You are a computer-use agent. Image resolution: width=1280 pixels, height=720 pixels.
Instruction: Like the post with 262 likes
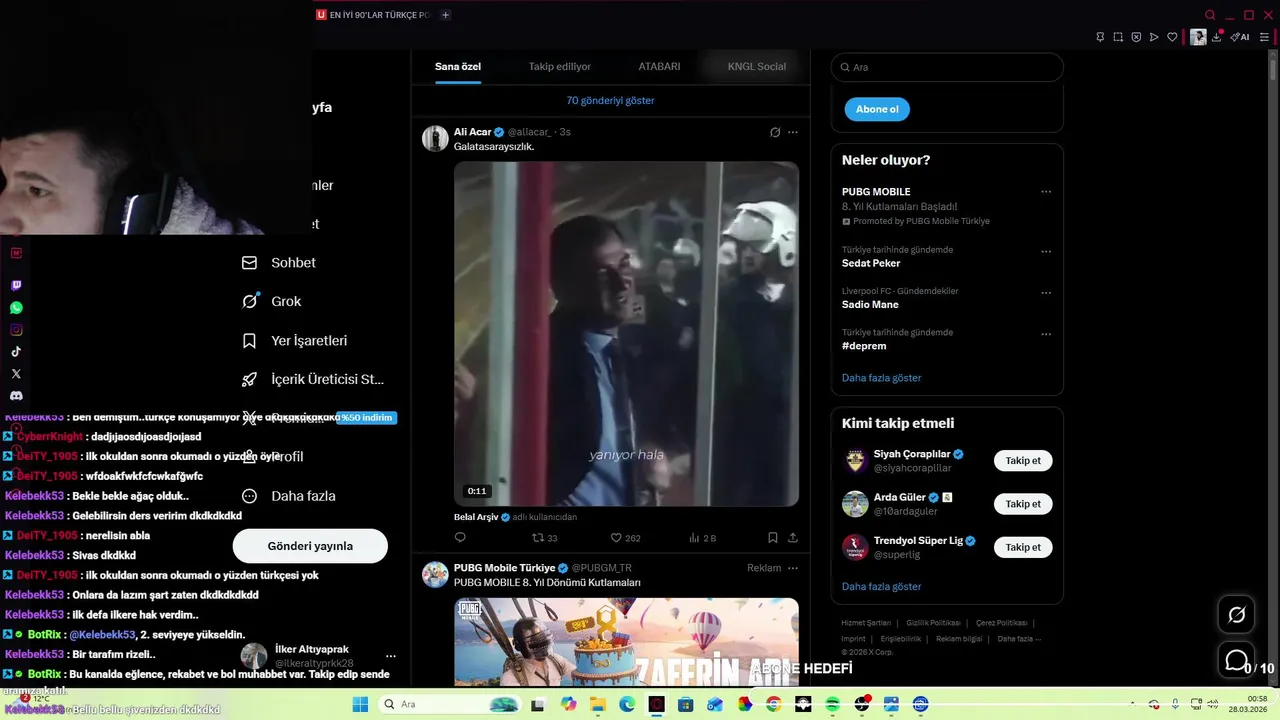point(626,538)
